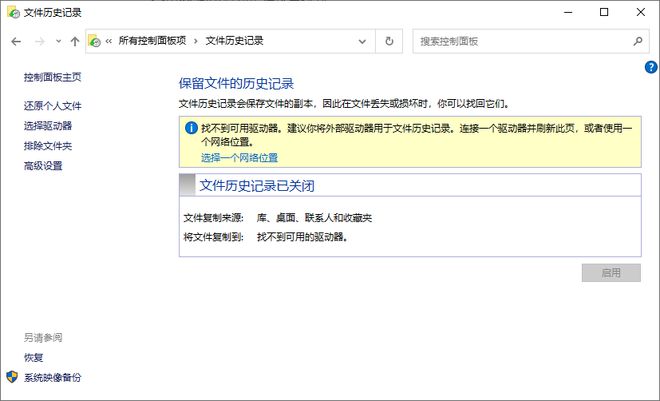Screen dimensions: 660x401
Task: Click text 找不到可用的驱动器。
Action: pos(302,237)
